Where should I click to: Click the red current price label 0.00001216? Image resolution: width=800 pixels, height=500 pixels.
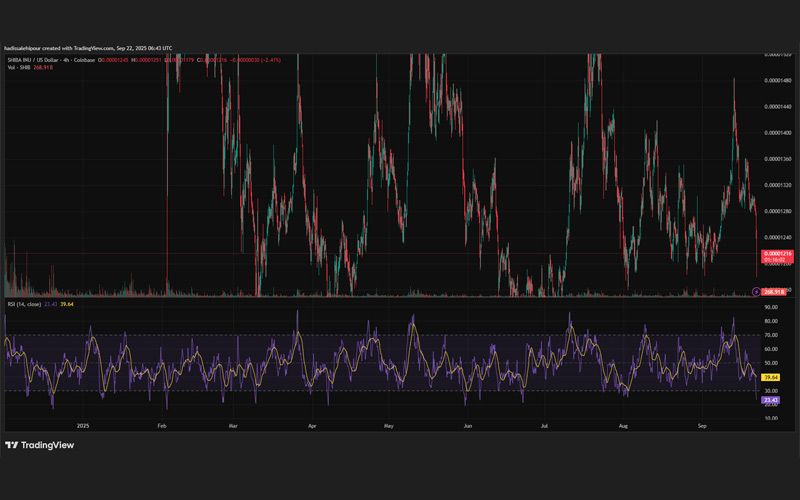point(777,256)
